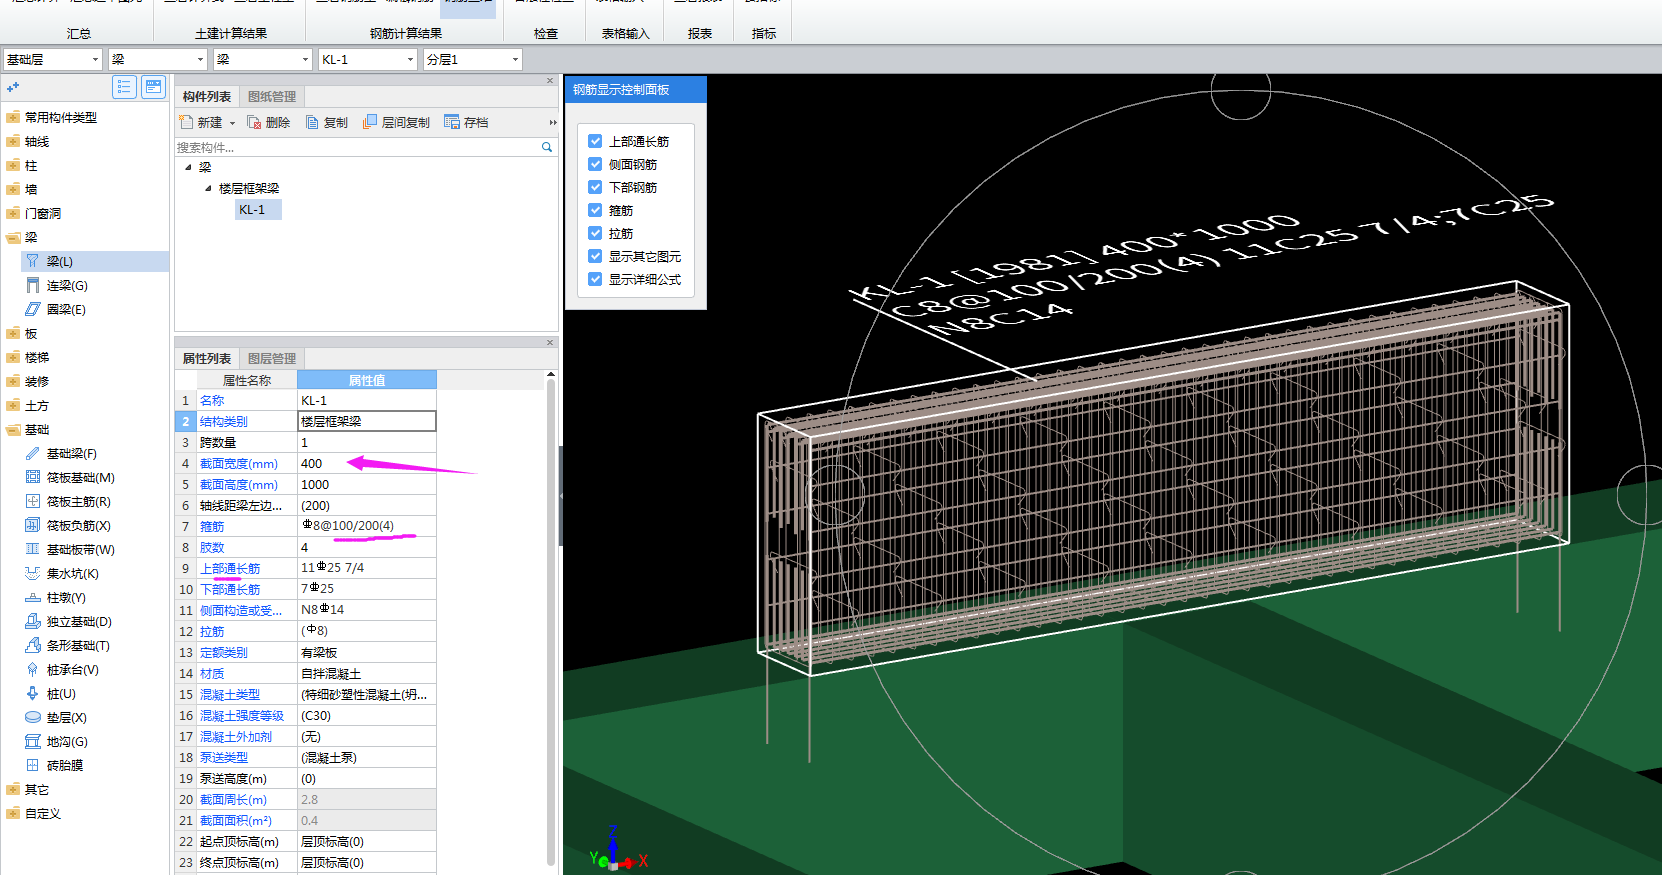Uncheck 侧面钢筋 display checkbox

[x=595, y=164]
